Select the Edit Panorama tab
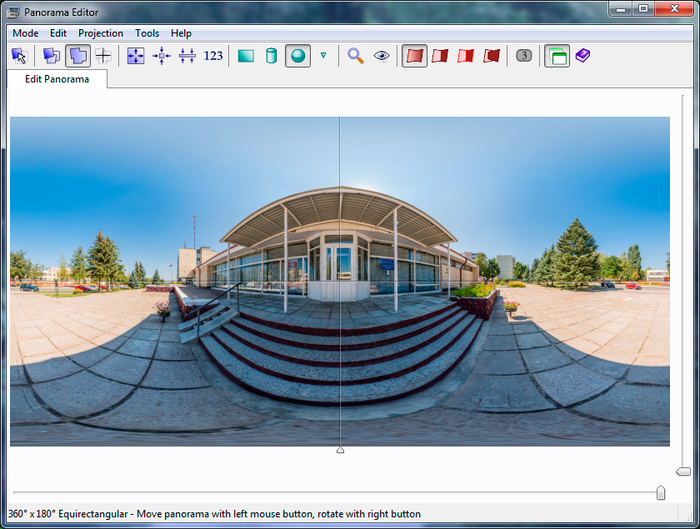Image resolution: width=700 pixels, height=529 pixels. coord(57,79)
